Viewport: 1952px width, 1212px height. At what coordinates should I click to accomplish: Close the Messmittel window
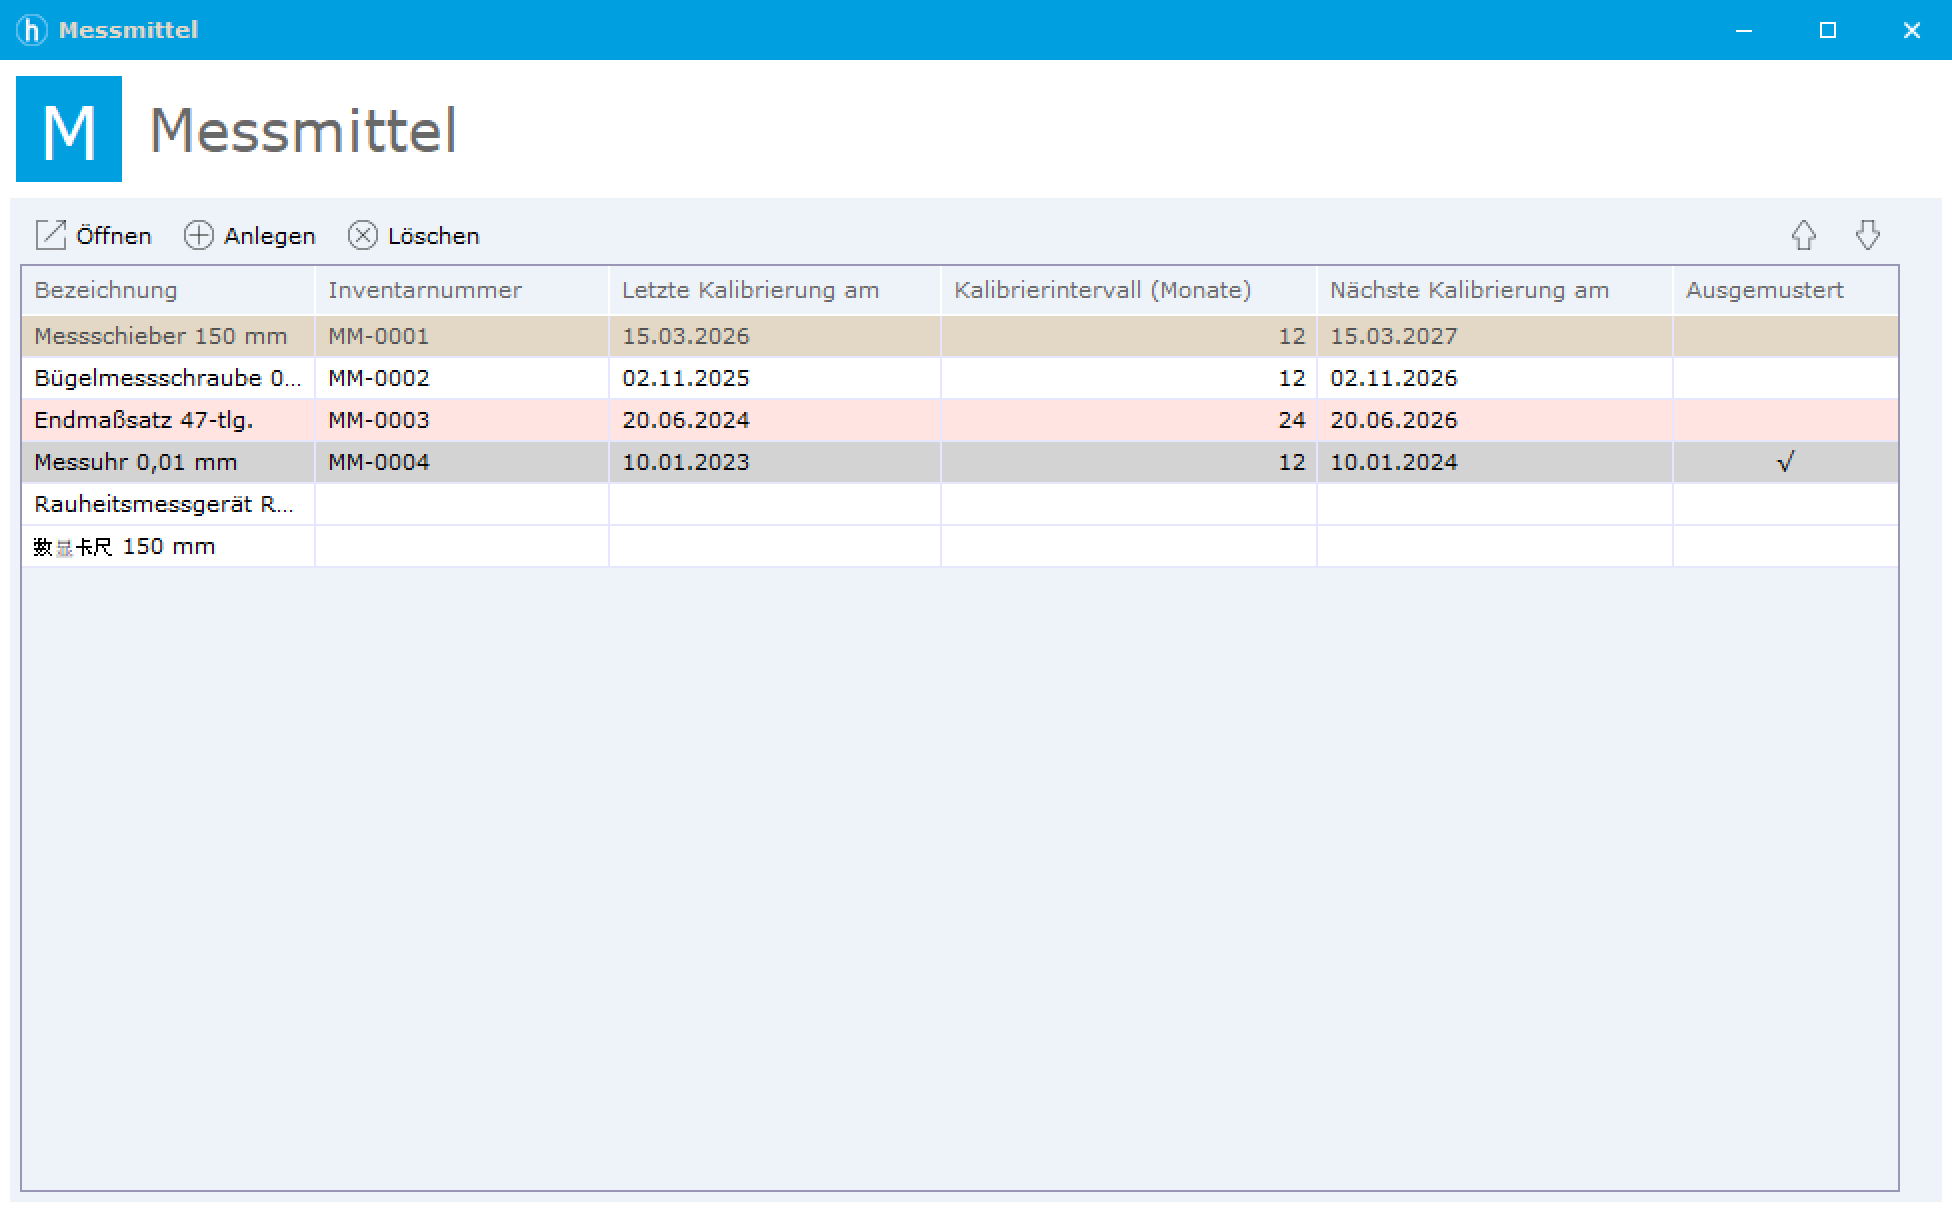pos(1912,30)
